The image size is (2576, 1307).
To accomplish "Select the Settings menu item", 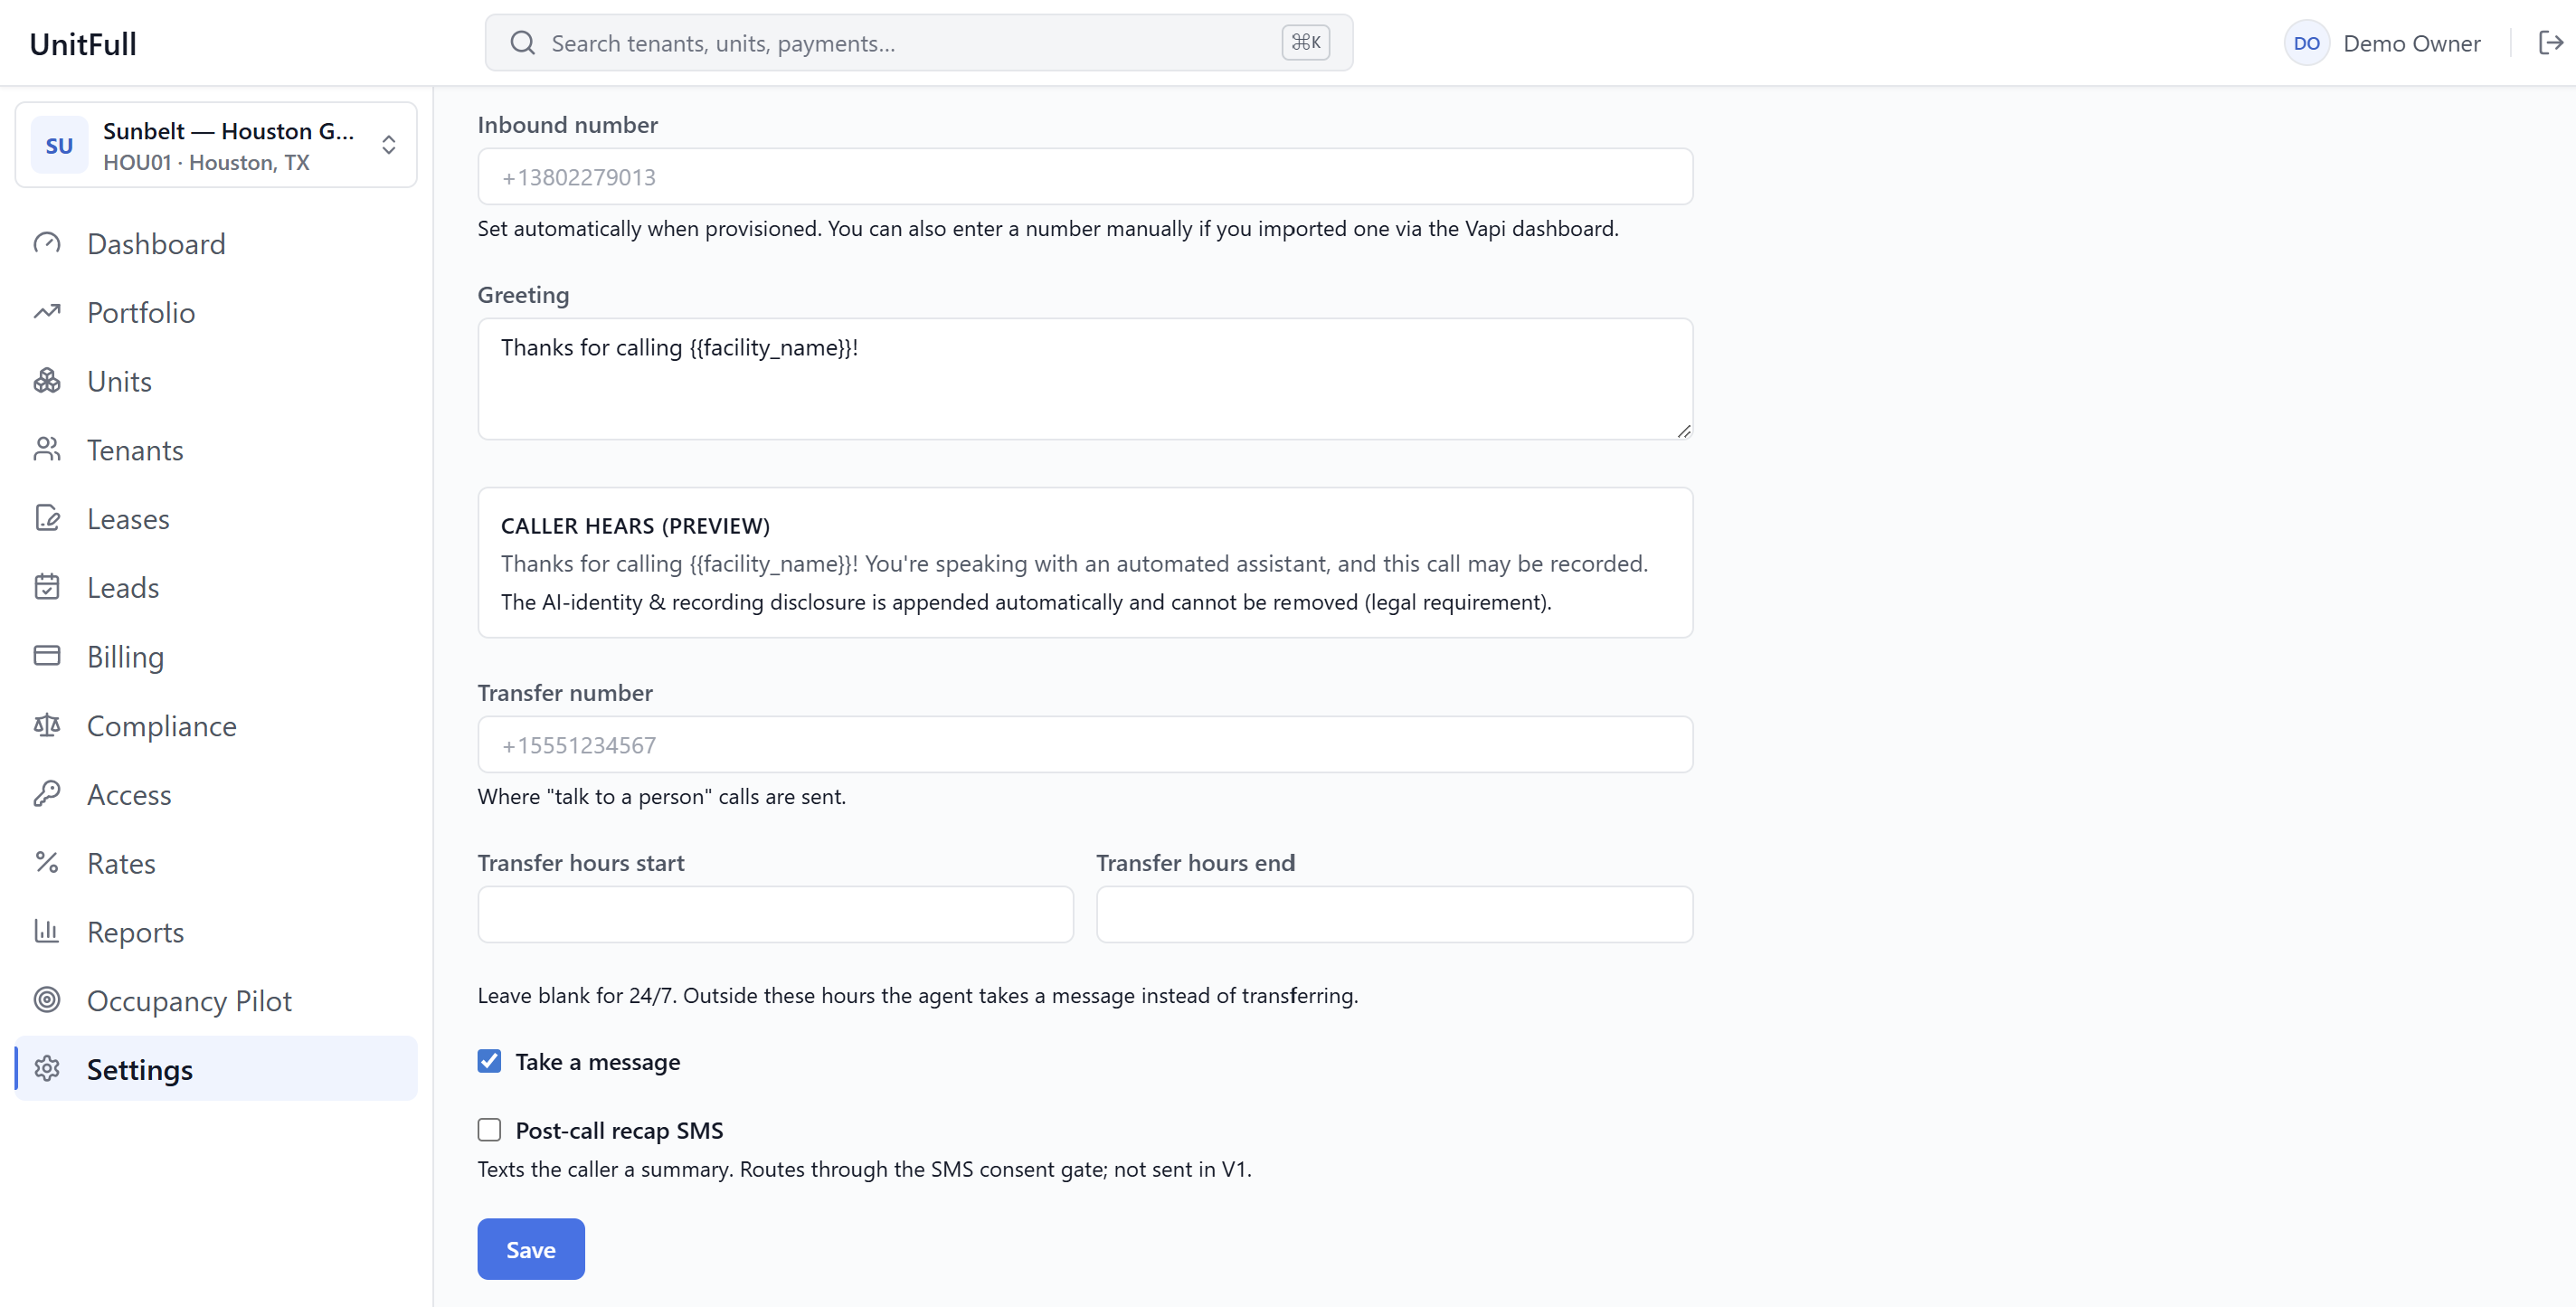I will click(216, 1069).
